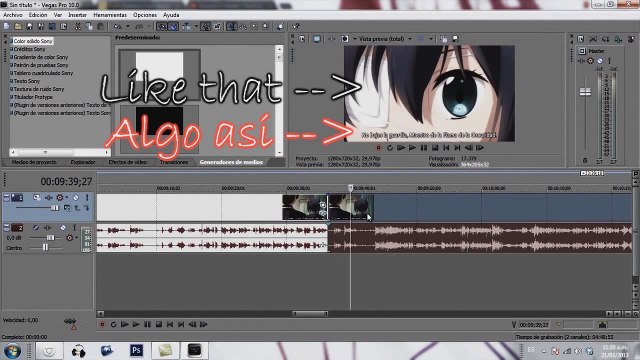Adjust video track 1 level slider
Image resolution: width=640 pixels, height=360 pixels.
[55, 208]
